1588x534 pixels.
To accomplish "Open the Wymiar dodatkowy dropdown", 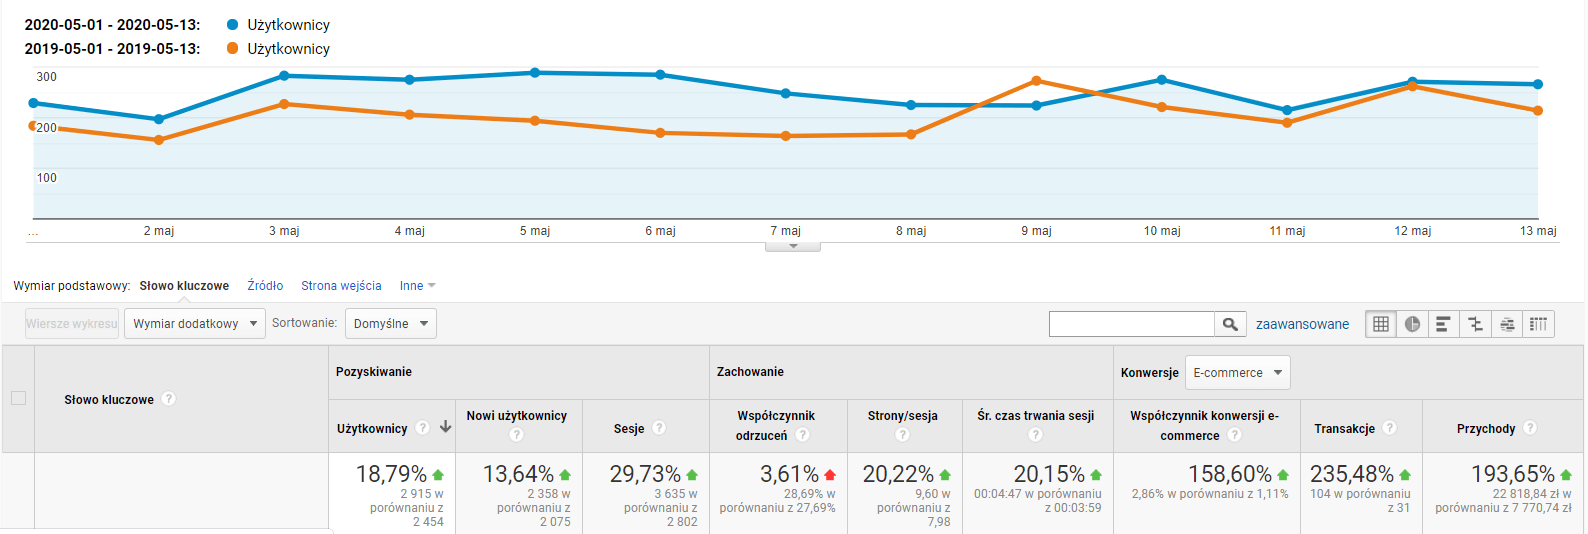I will (x=195, y=324).
